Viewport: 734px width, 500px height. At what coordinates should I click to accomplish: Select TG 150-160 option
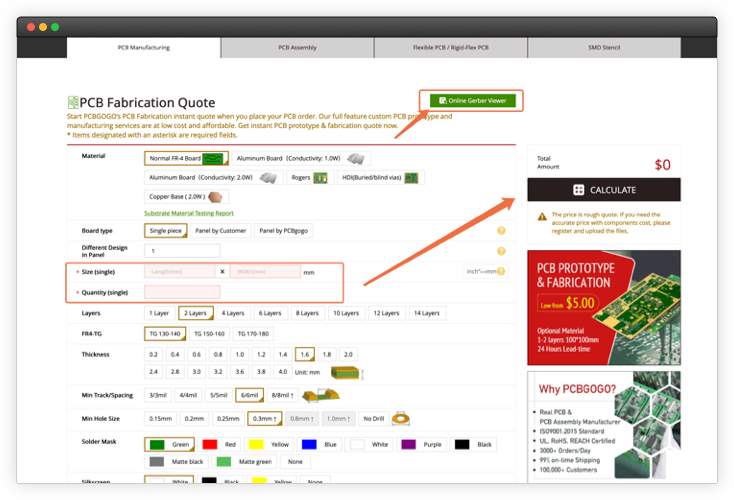click(209, 334)
